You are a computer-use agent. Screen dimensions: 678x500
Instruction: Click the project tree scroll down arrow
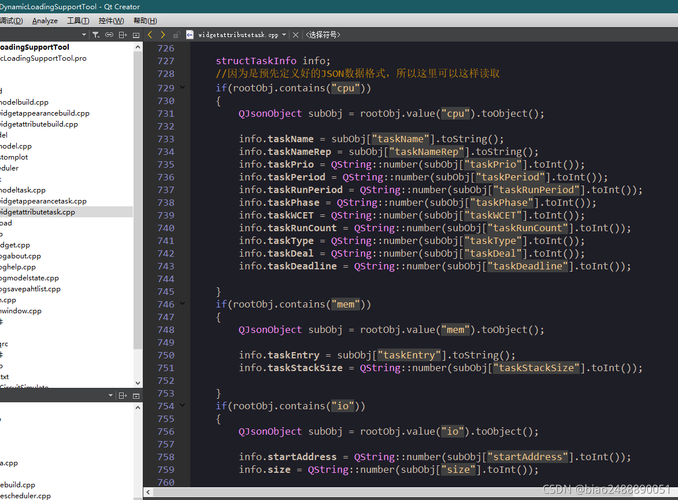[x=138, y=383]
